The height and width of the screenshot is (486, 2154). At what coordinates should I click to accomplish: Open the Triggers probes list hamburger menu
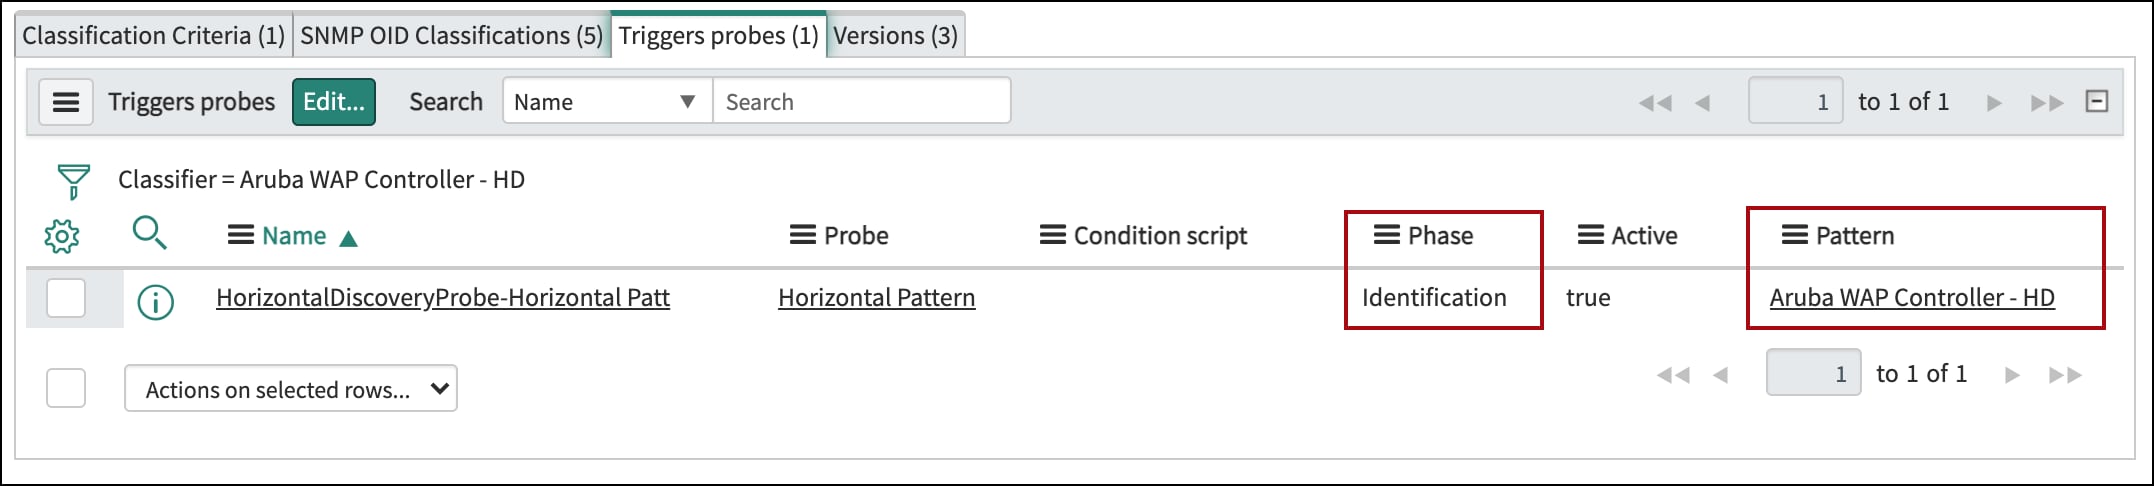pyautogui.click(x=66, y=102)
